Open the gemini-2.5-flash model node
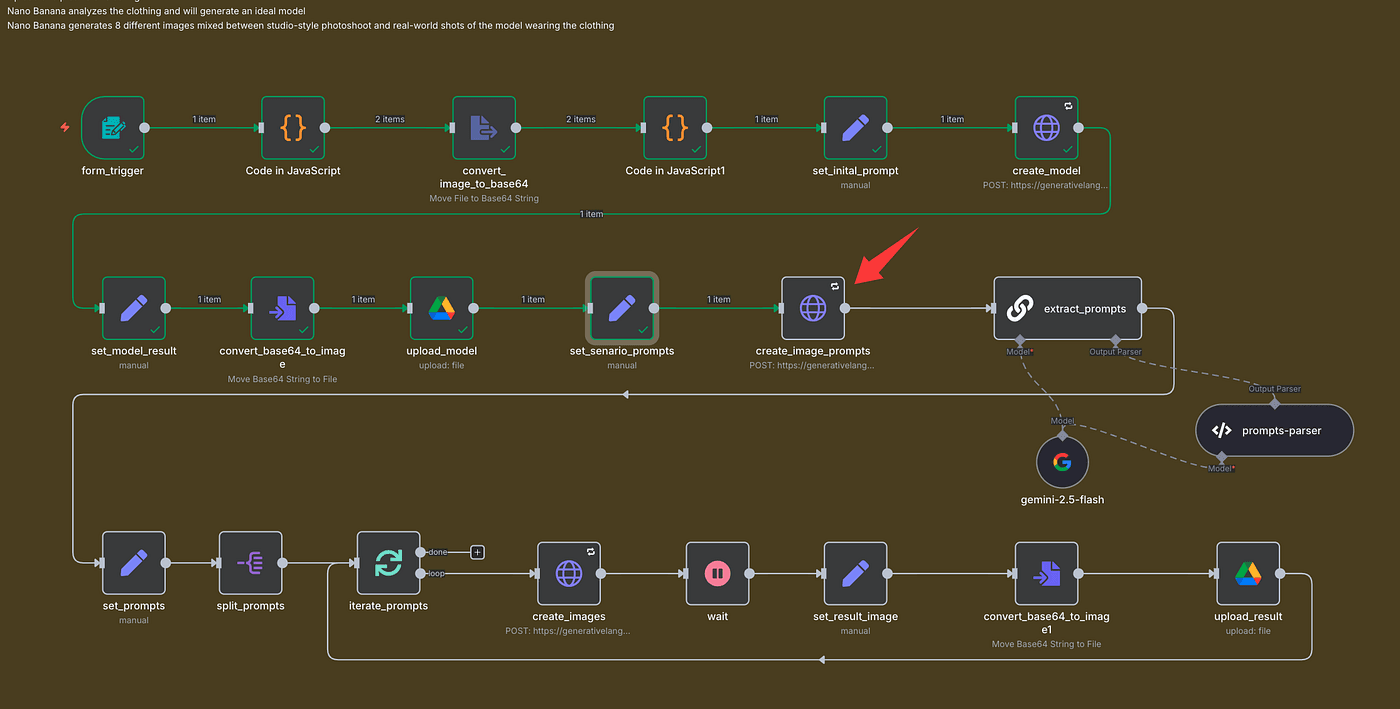Image resolution: width=1400 pixels, height=709 pixels. [x=1062, y=462]
